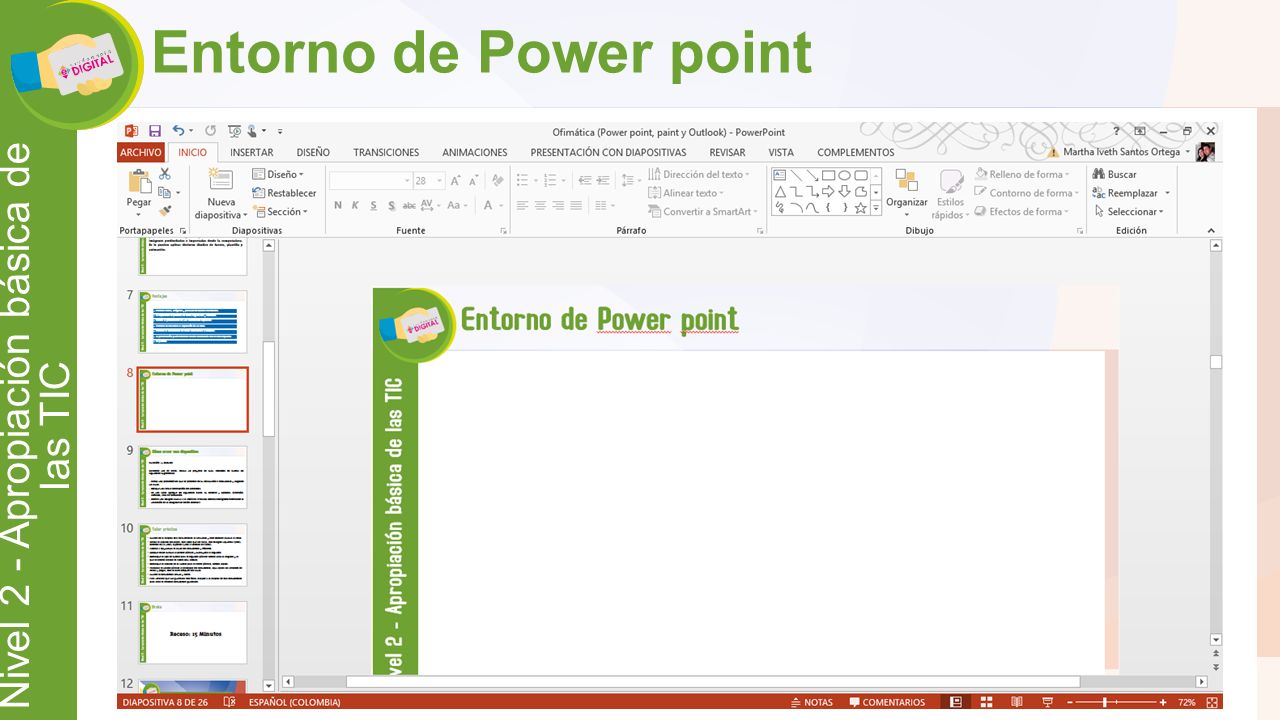Save the presentation using the floppy icon
Viewport: 1280px width, 720px height.
pos(155,131)
